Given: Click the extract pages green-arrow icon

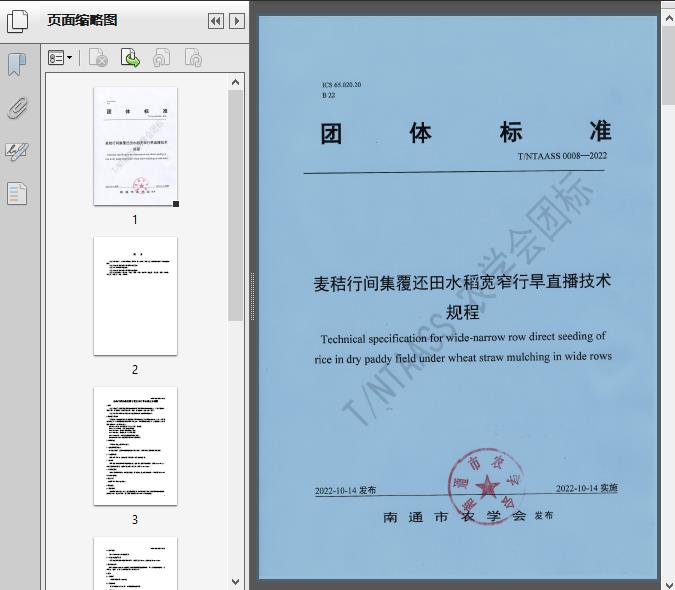Looking at the screenshot, I should [130, 58].
